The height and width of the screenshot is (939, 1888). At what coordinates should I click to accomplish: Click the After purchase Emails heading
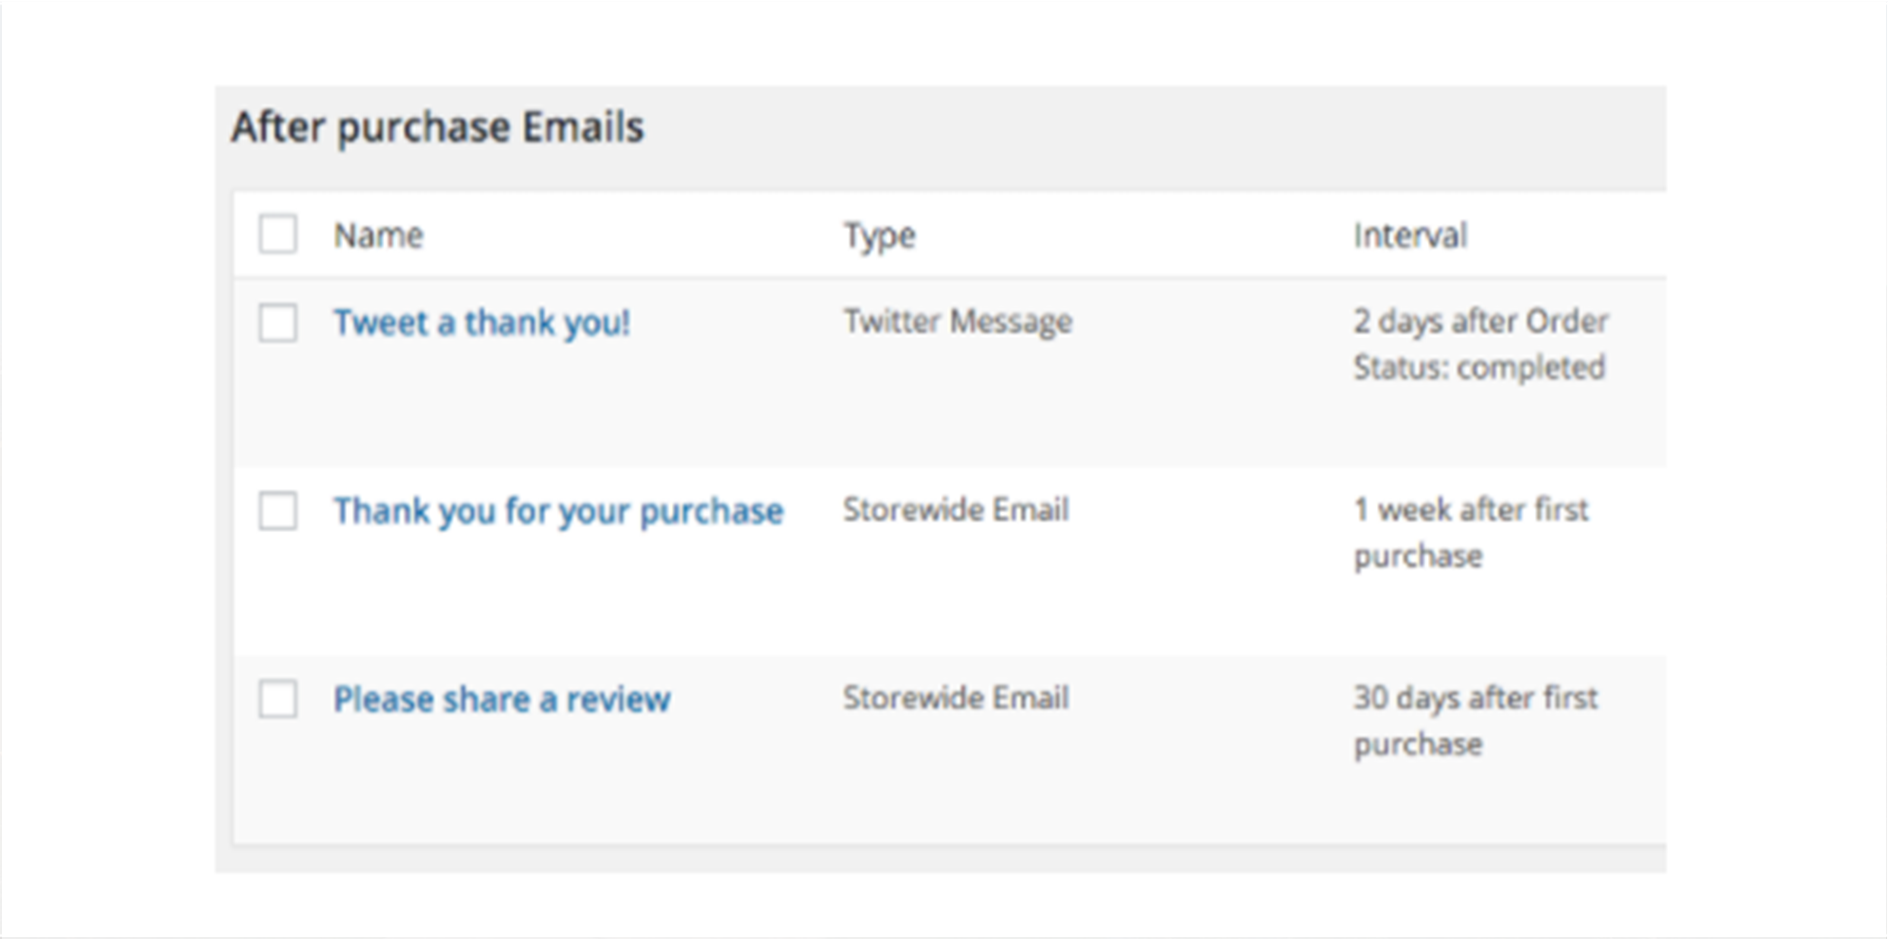tap(438, 128)
